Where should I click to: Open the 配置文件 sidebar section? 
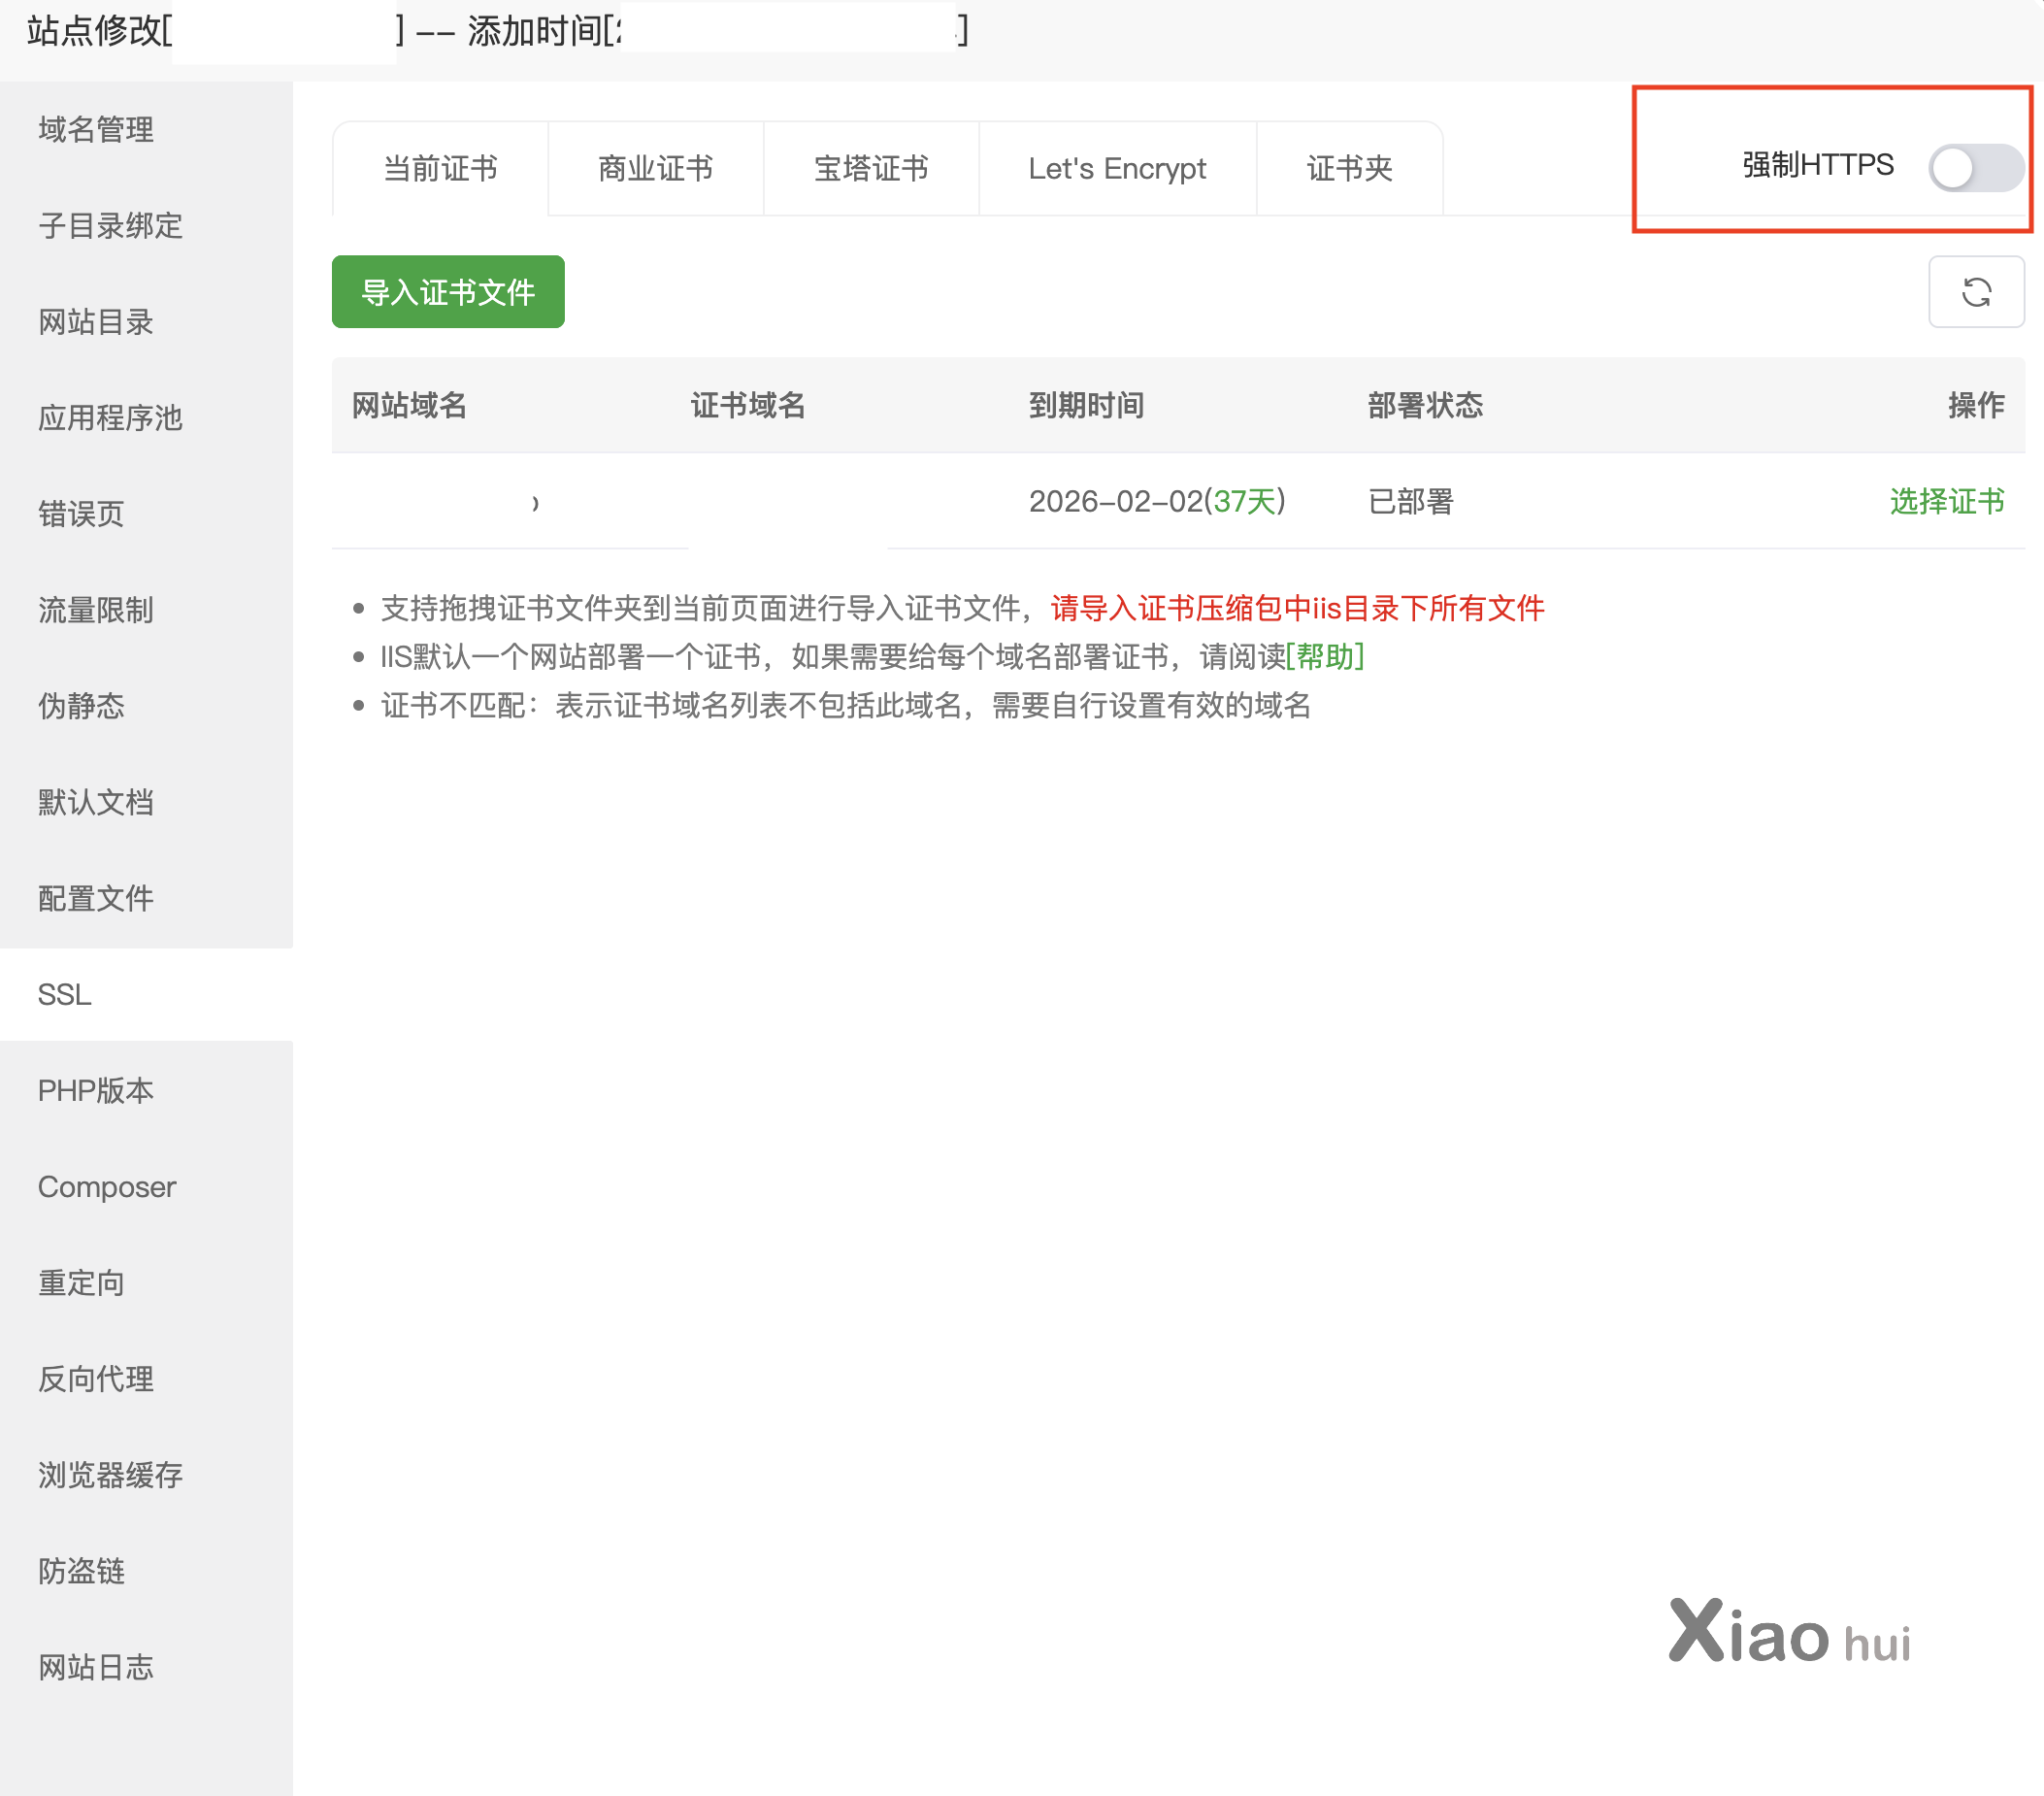tap(96, 898)
